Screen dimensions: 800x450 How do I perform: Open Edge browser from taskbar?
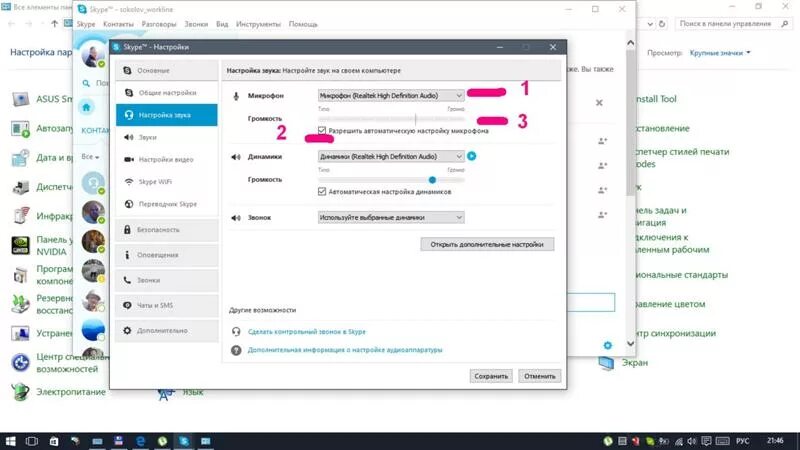point(140,441)
